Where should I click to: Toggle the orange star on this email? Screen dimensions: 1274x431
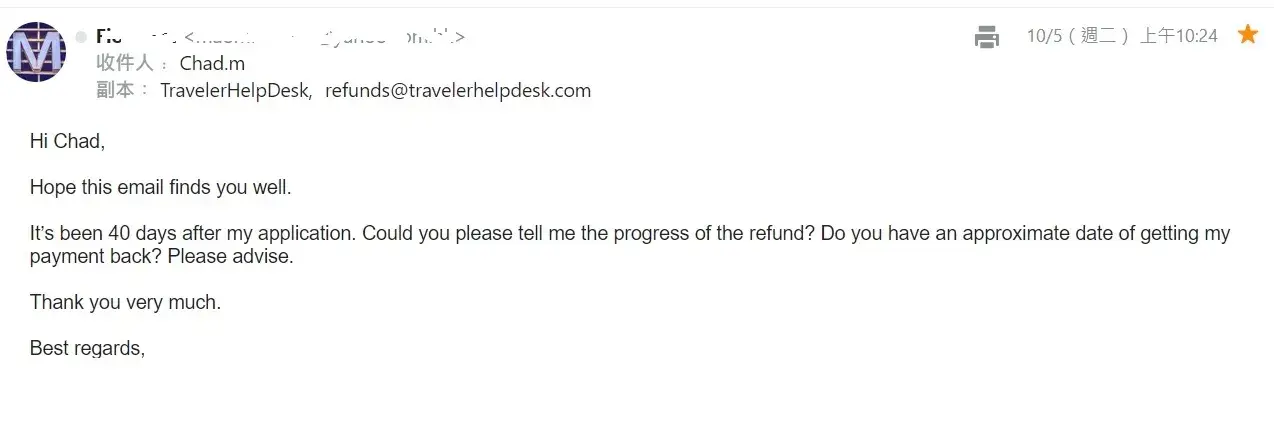(x=1247, y=35)
